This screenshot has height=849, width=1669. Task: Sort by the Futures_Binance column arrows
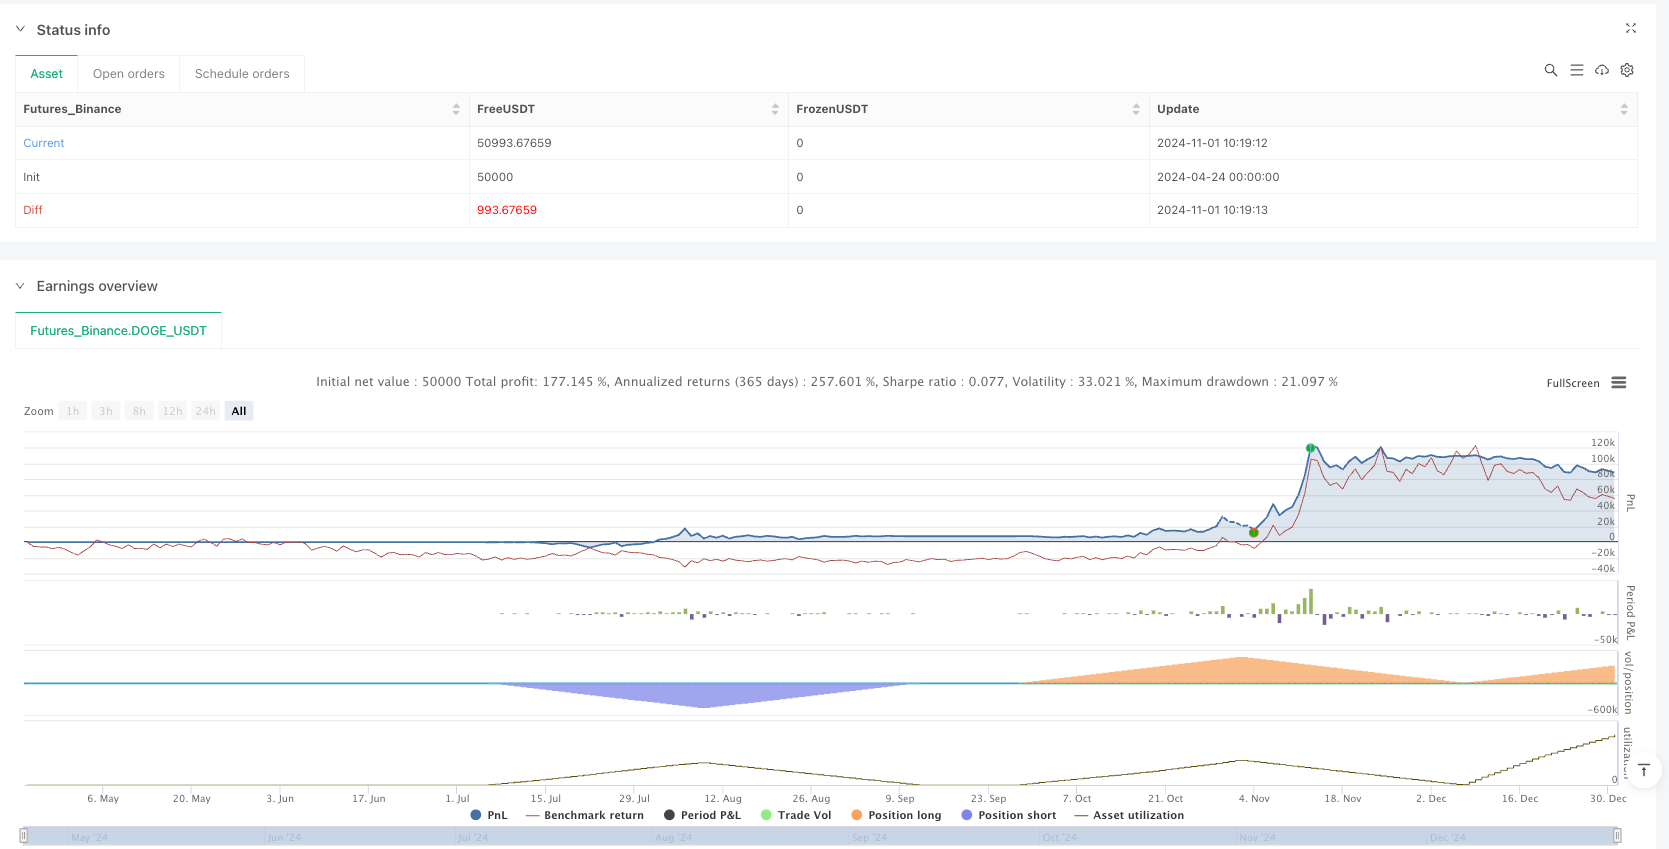456,109
